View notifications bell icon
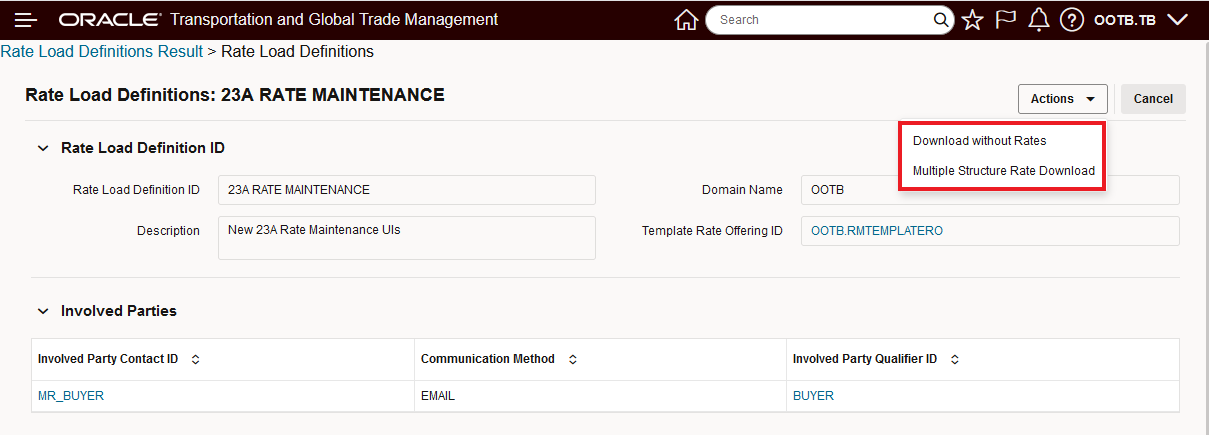Image resolution: width=1209 pixels, height=435 pixels. point(1039,20)
